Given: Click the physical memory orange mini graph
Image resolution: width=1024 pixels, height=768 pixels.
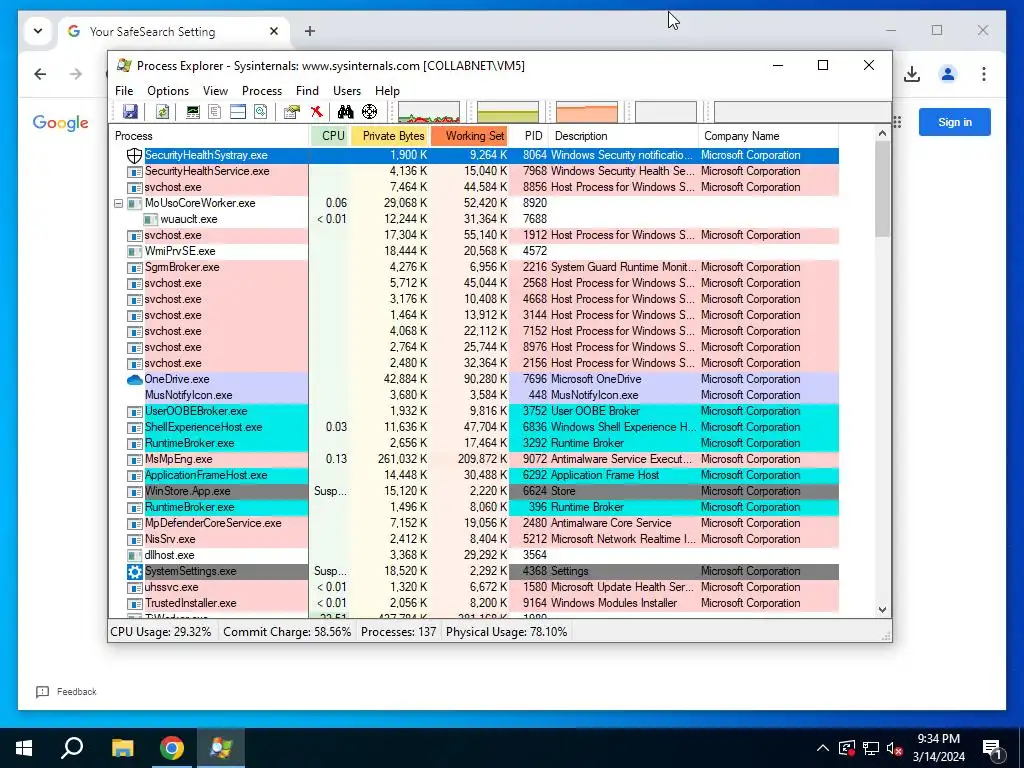Looking at the screenshot, I should tap(587, 112).
